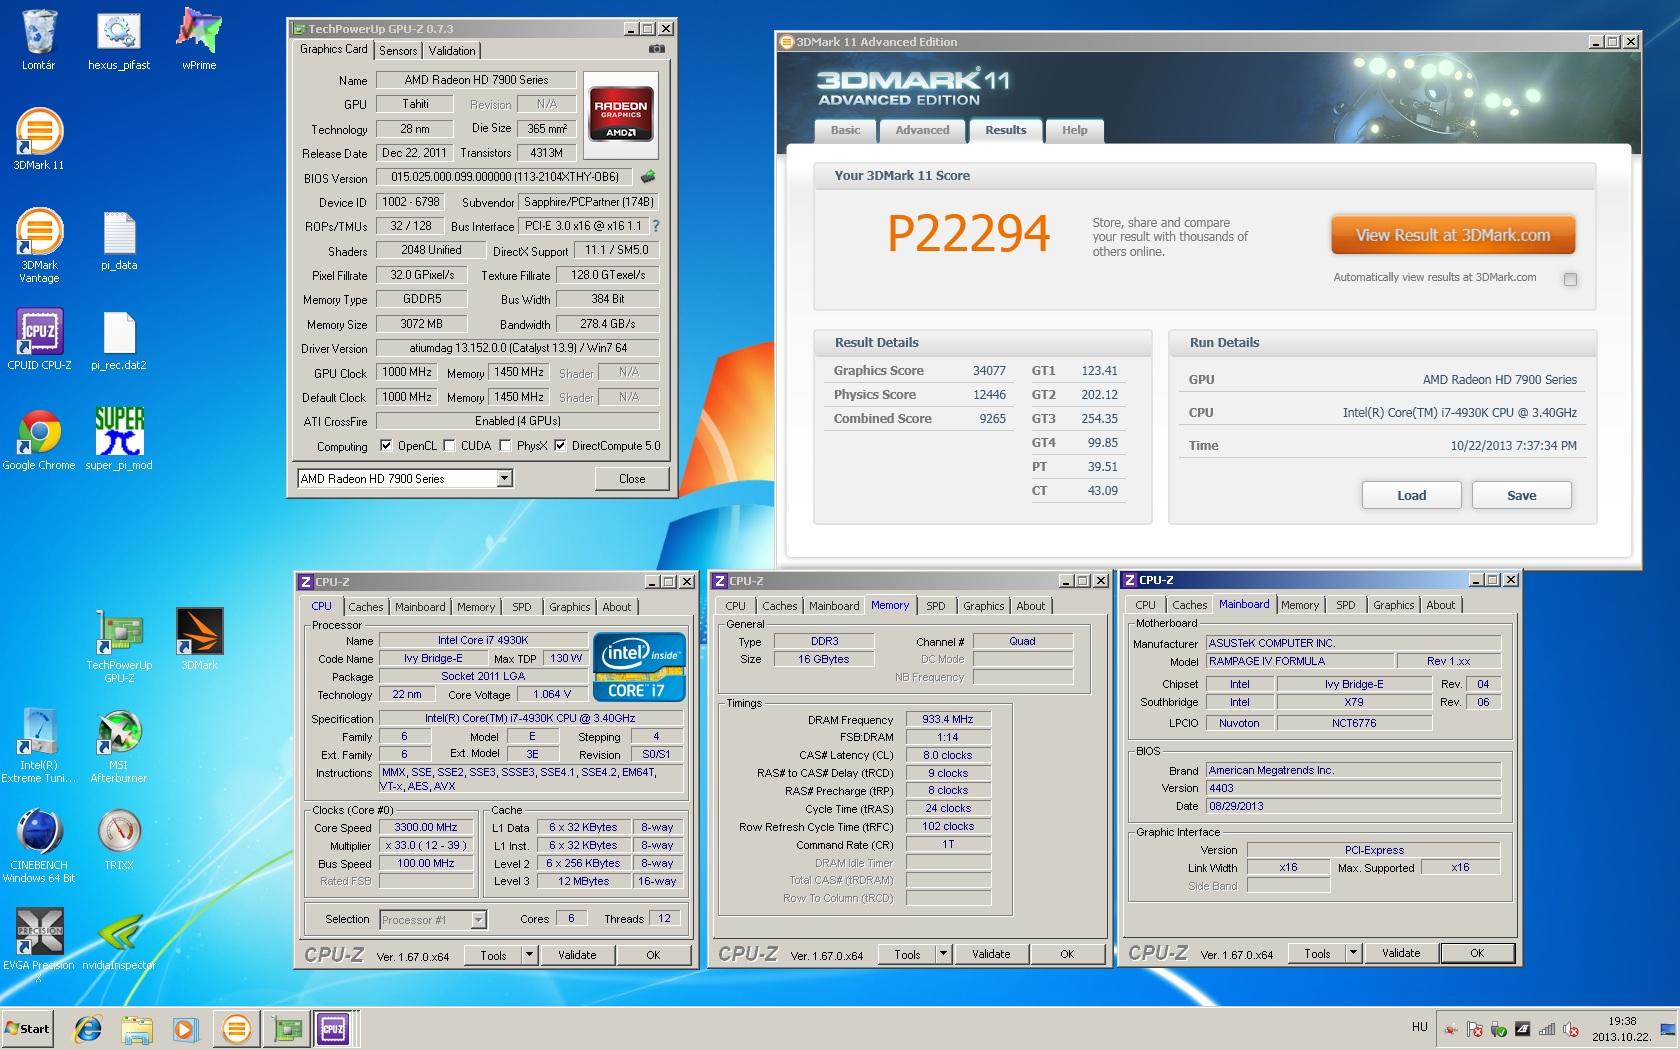The height and width of the screenshot is (1050, 1680).
Task: Switch to the Validation tab in GPU-Z
Action: pos(452,51)
